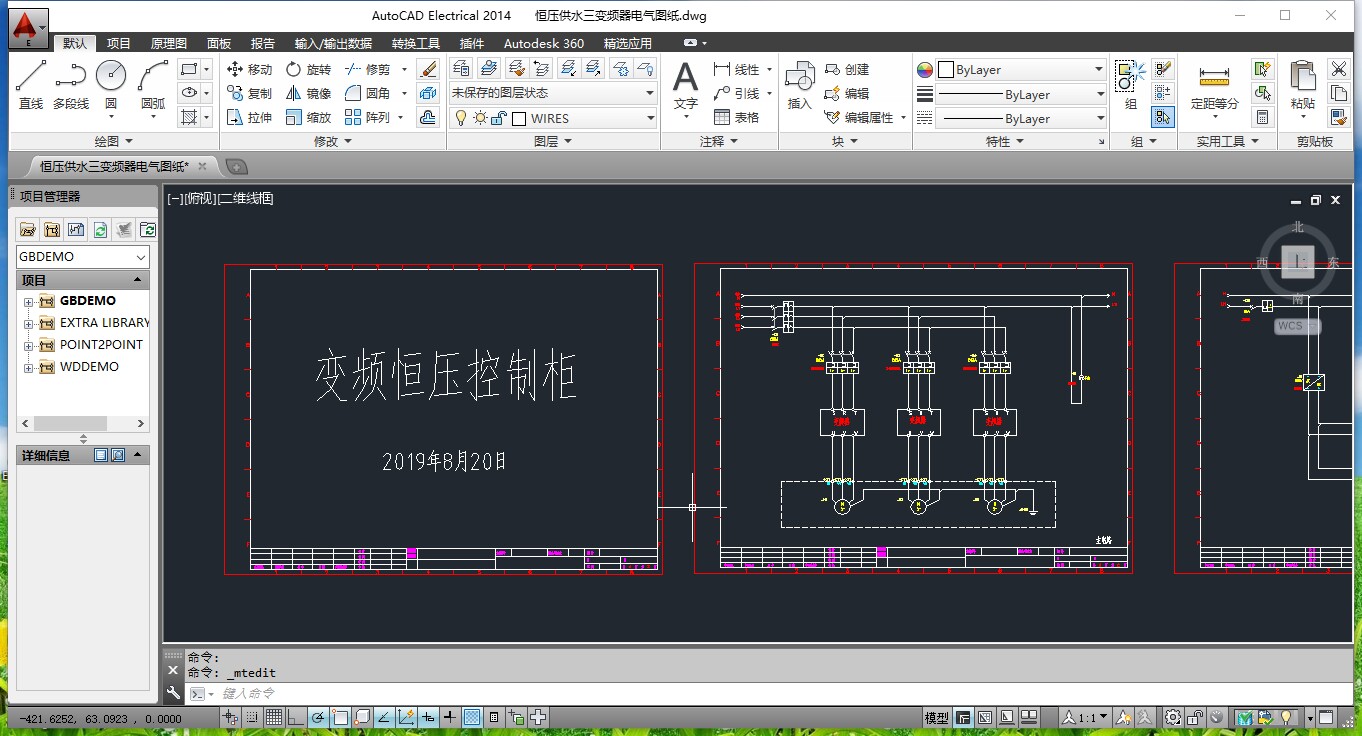Insert a 表格 table
Screen dimensions: 1362x736
(x=737, y=117)
